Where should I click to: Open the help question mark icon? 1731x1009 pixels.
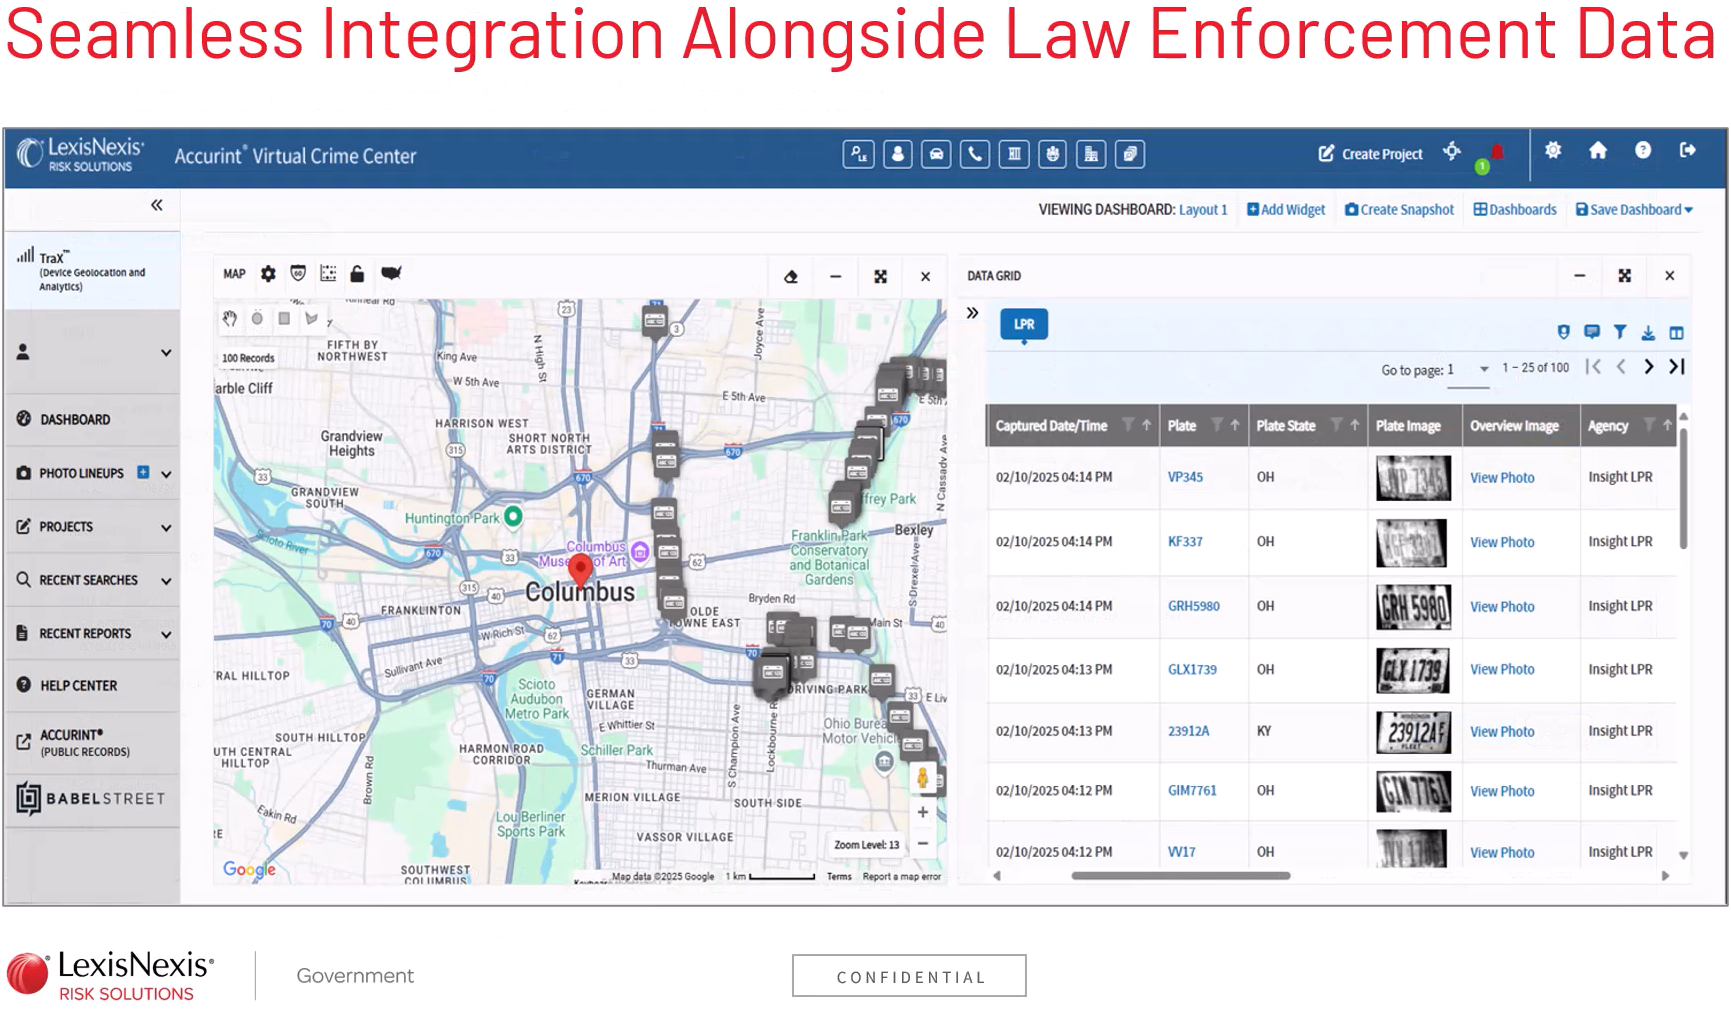(1643, 150)
